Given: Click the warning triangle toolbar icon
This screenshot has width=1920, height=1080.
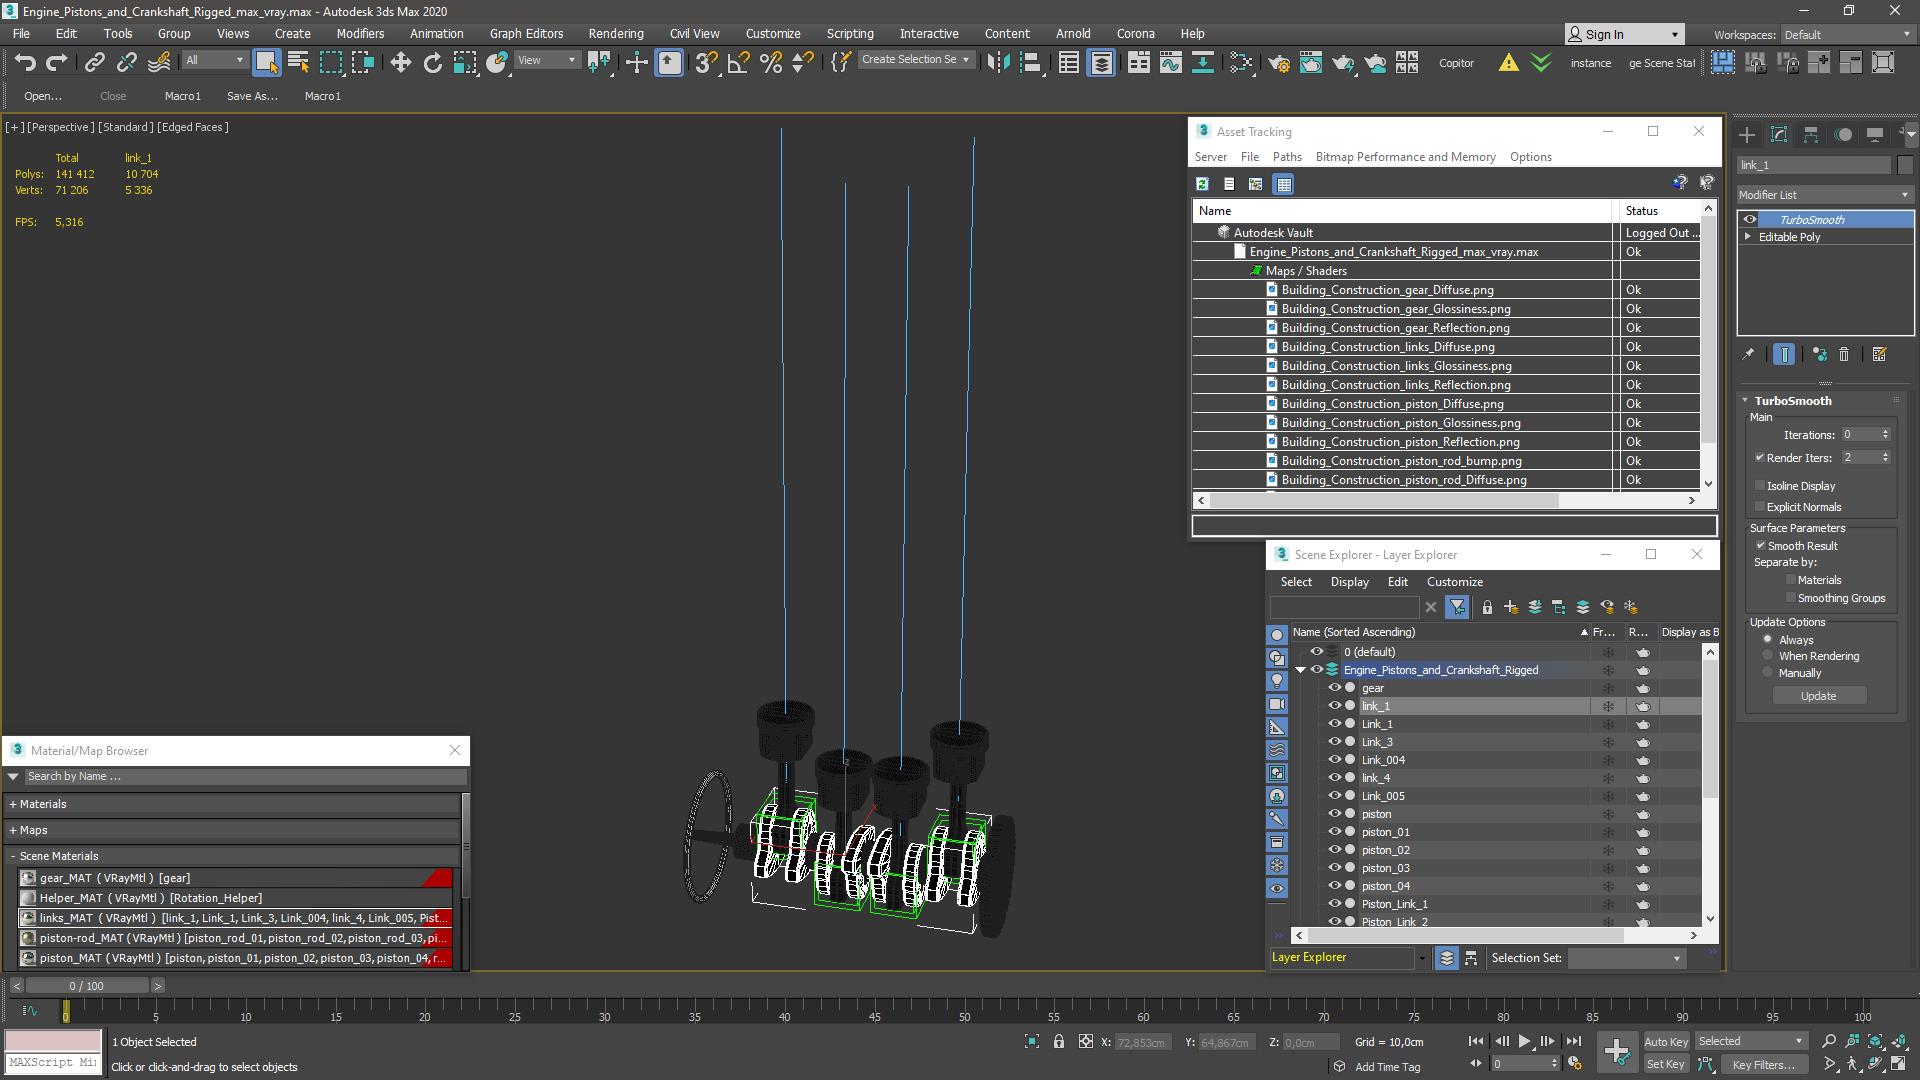Looking at the screenshot, I should (x=1508, y=63).
